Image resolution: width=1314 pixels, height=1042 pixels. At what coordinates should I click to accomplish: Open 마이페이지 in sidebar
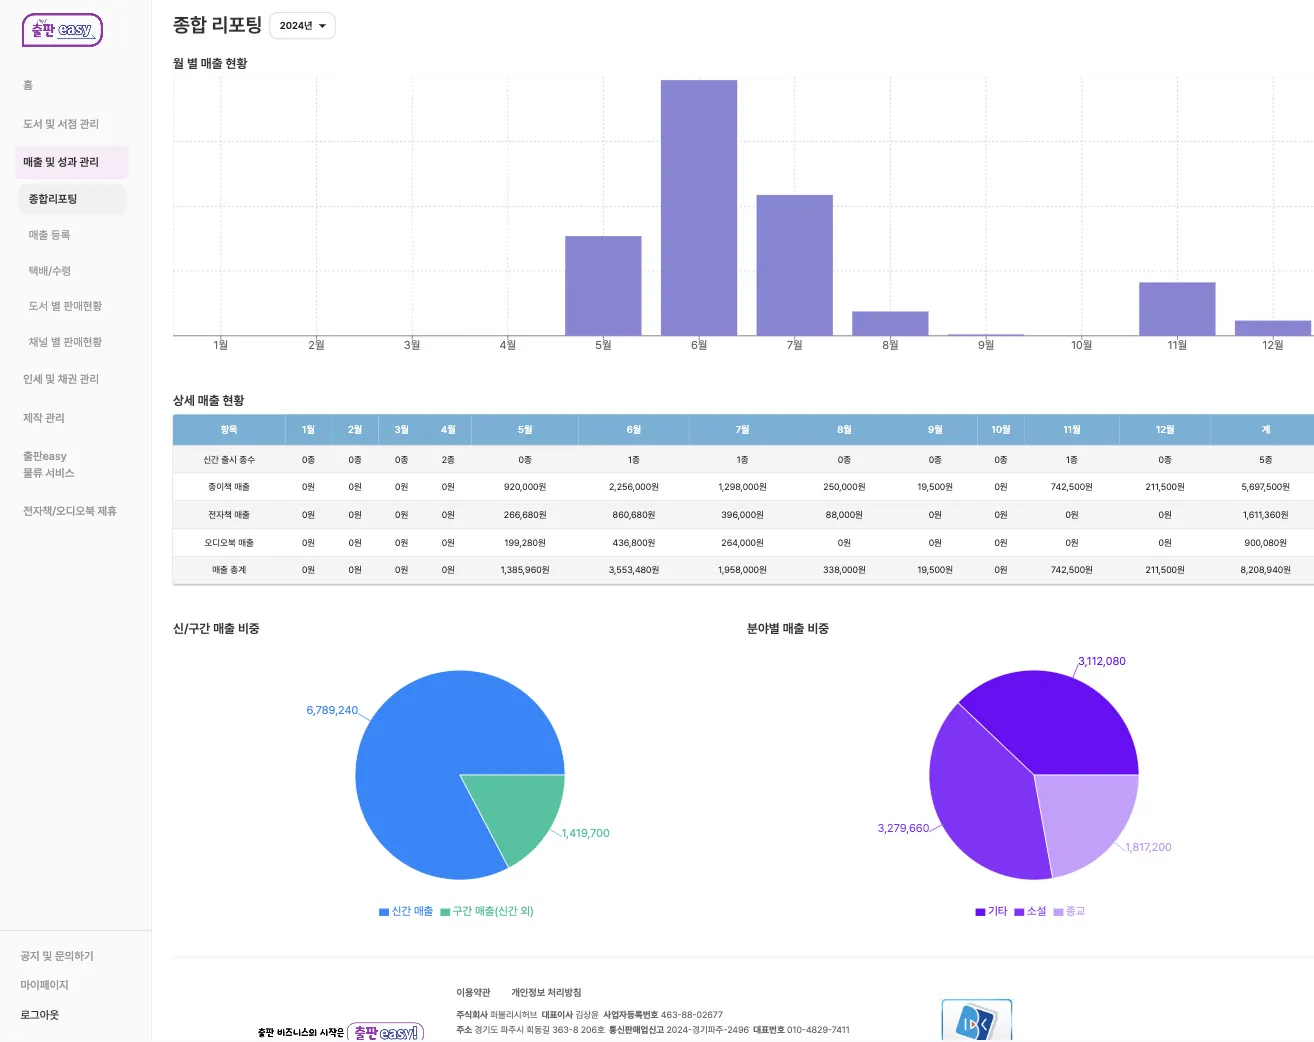tap(44, 985)
